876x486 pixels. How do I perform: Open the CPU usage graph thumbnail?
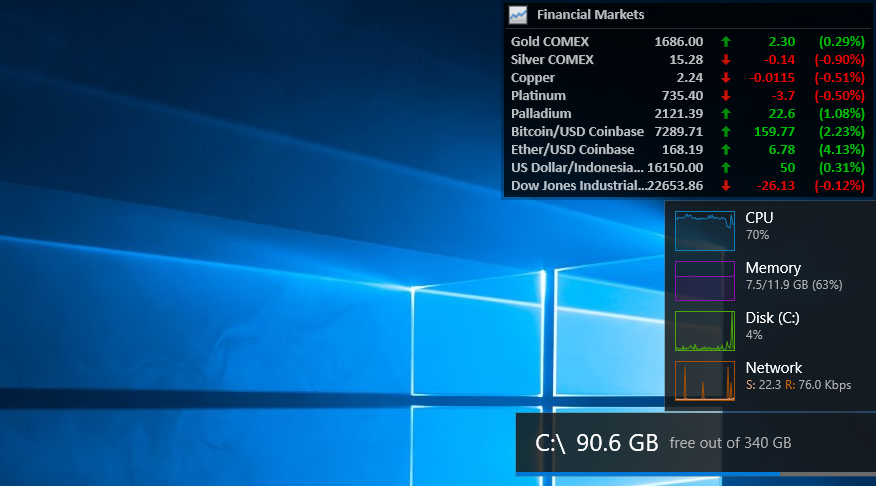coord(704,231)
